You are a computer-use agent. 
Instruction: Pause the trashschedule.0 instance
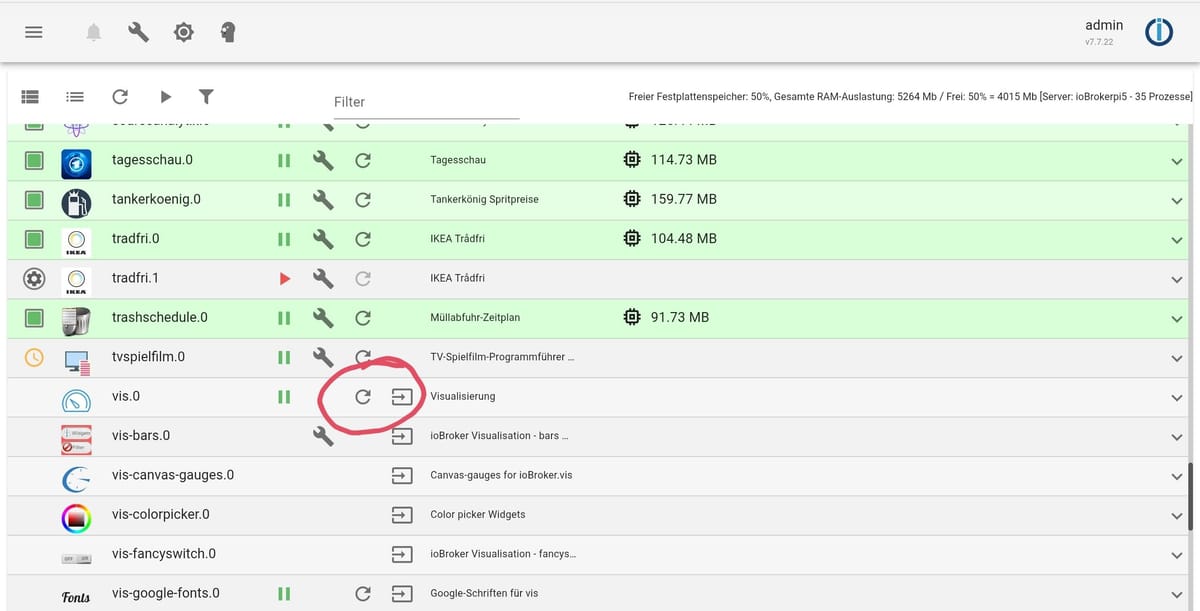click(x=283, y=317)
